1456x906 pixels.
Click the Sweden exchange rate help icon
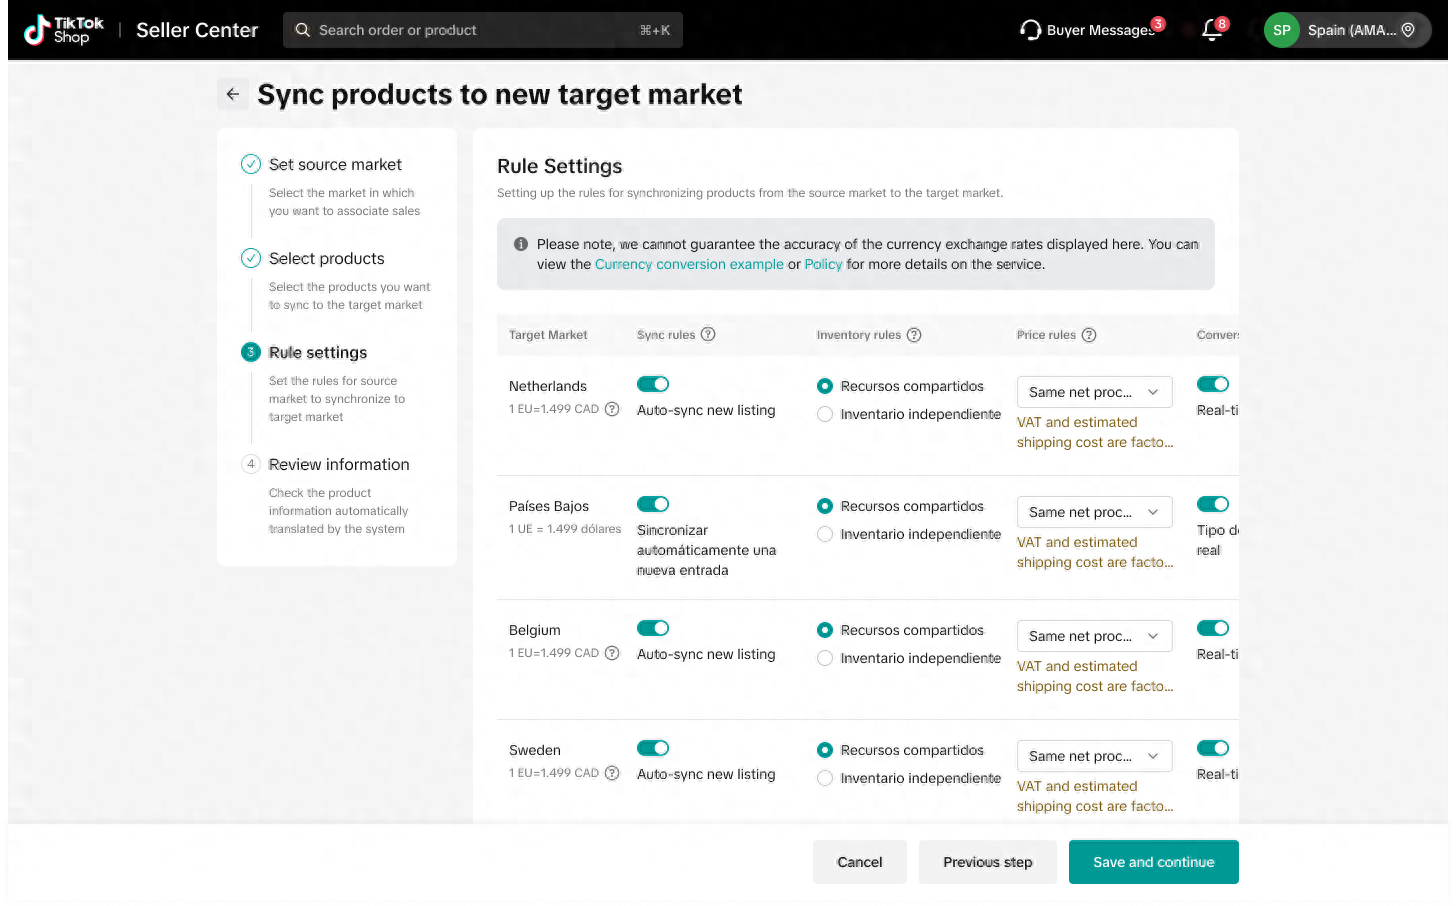coord(612,773)
